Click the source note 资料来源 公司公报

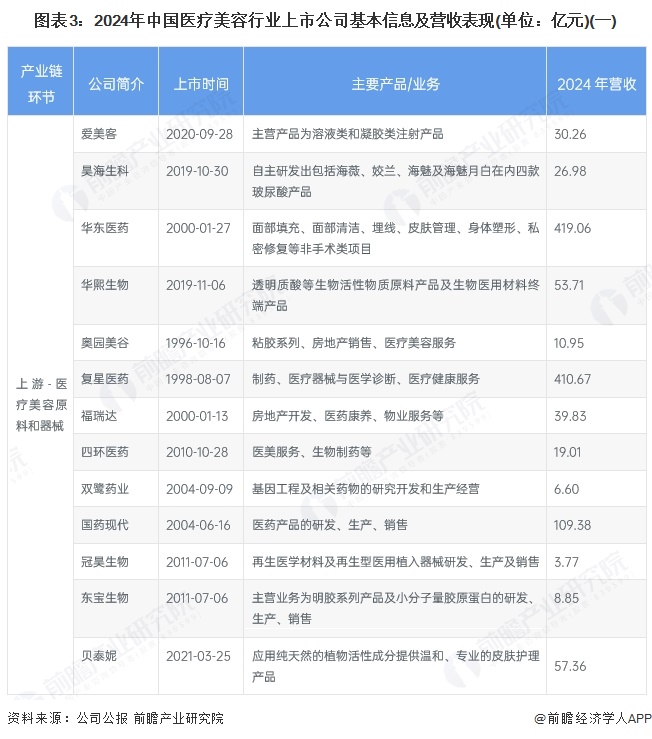click(115, 718)
